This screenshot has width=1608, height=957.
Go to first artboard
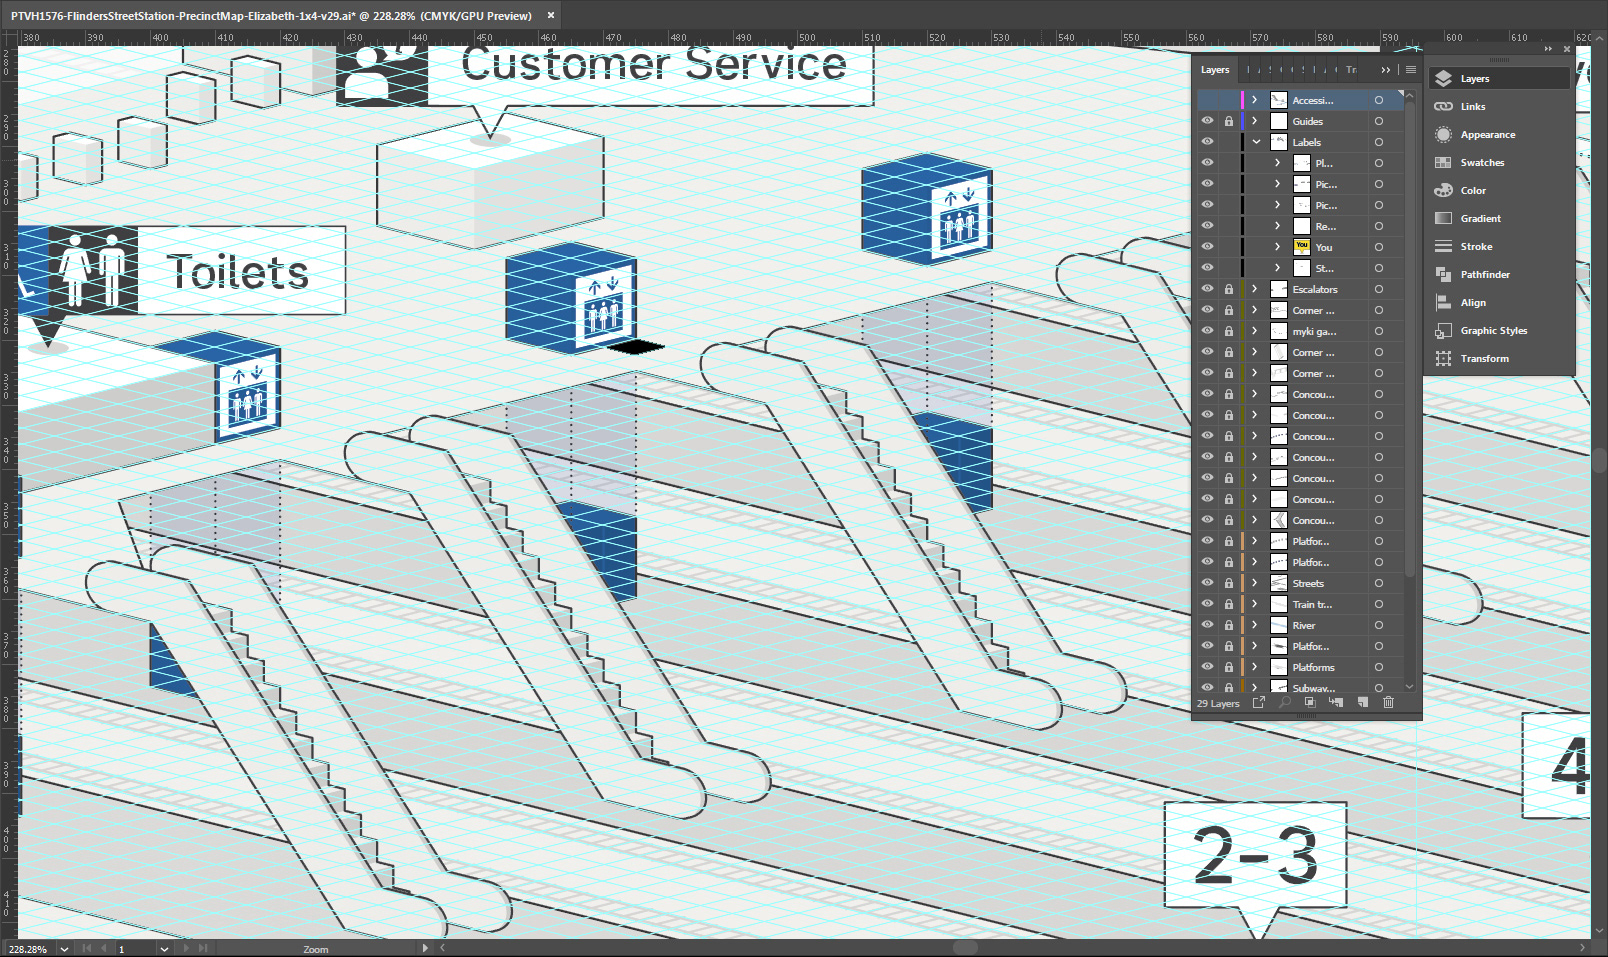86,948
